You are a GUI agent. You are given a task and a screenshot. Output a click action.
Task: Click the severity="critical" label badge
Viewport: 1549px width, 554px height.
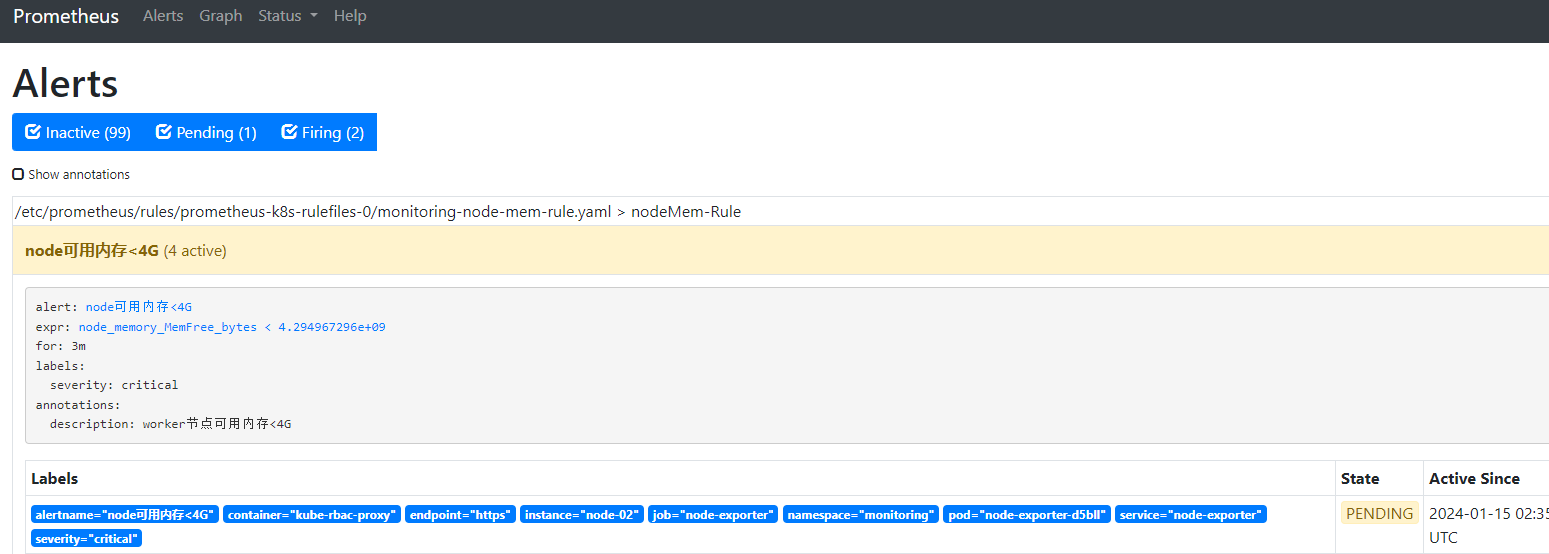(86, 539)
